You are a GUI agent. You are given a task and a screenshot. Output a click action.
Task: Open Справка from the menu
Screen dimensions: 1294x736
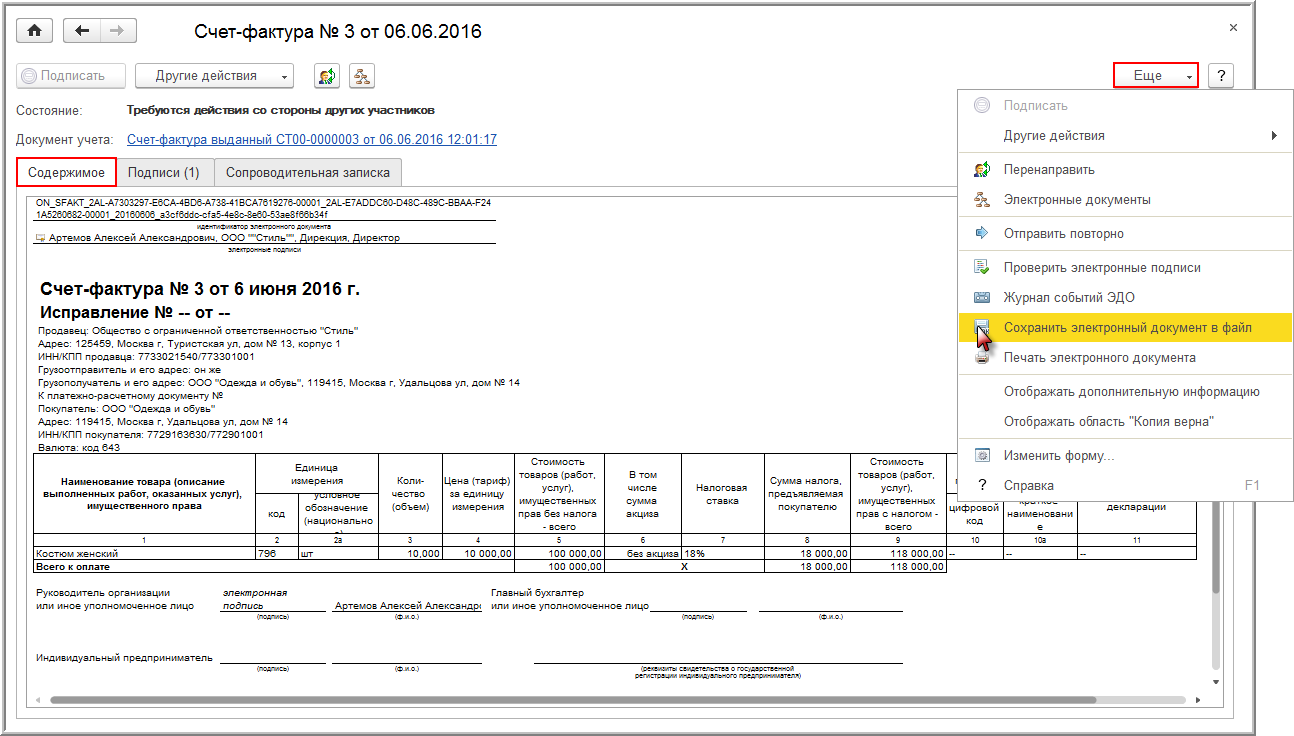pyautogui.click(x=1125, y=486)
